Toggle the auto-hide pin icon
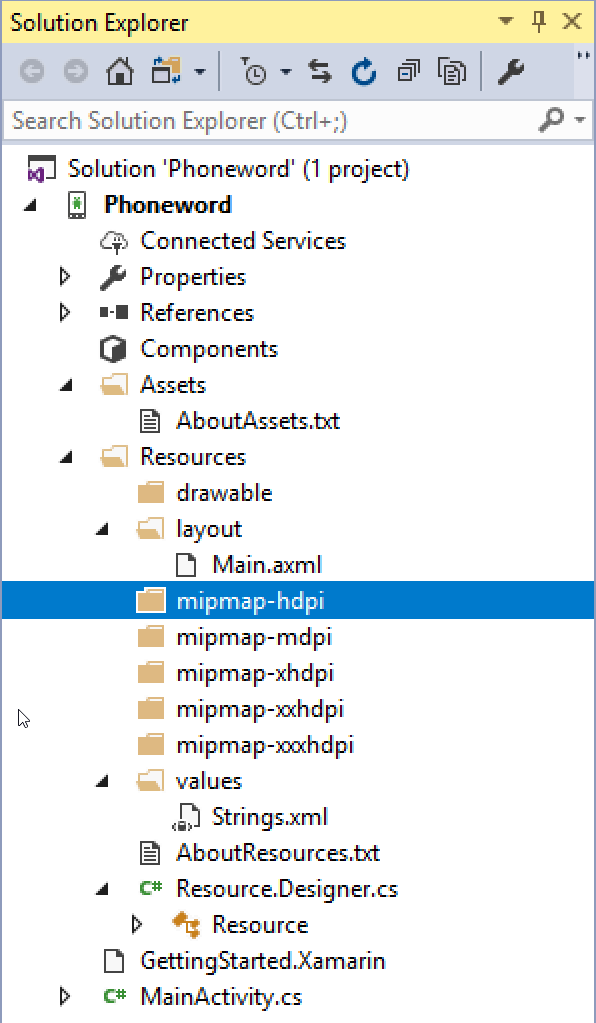This screenshot has width=596, height=1023. tap(539, 22)
